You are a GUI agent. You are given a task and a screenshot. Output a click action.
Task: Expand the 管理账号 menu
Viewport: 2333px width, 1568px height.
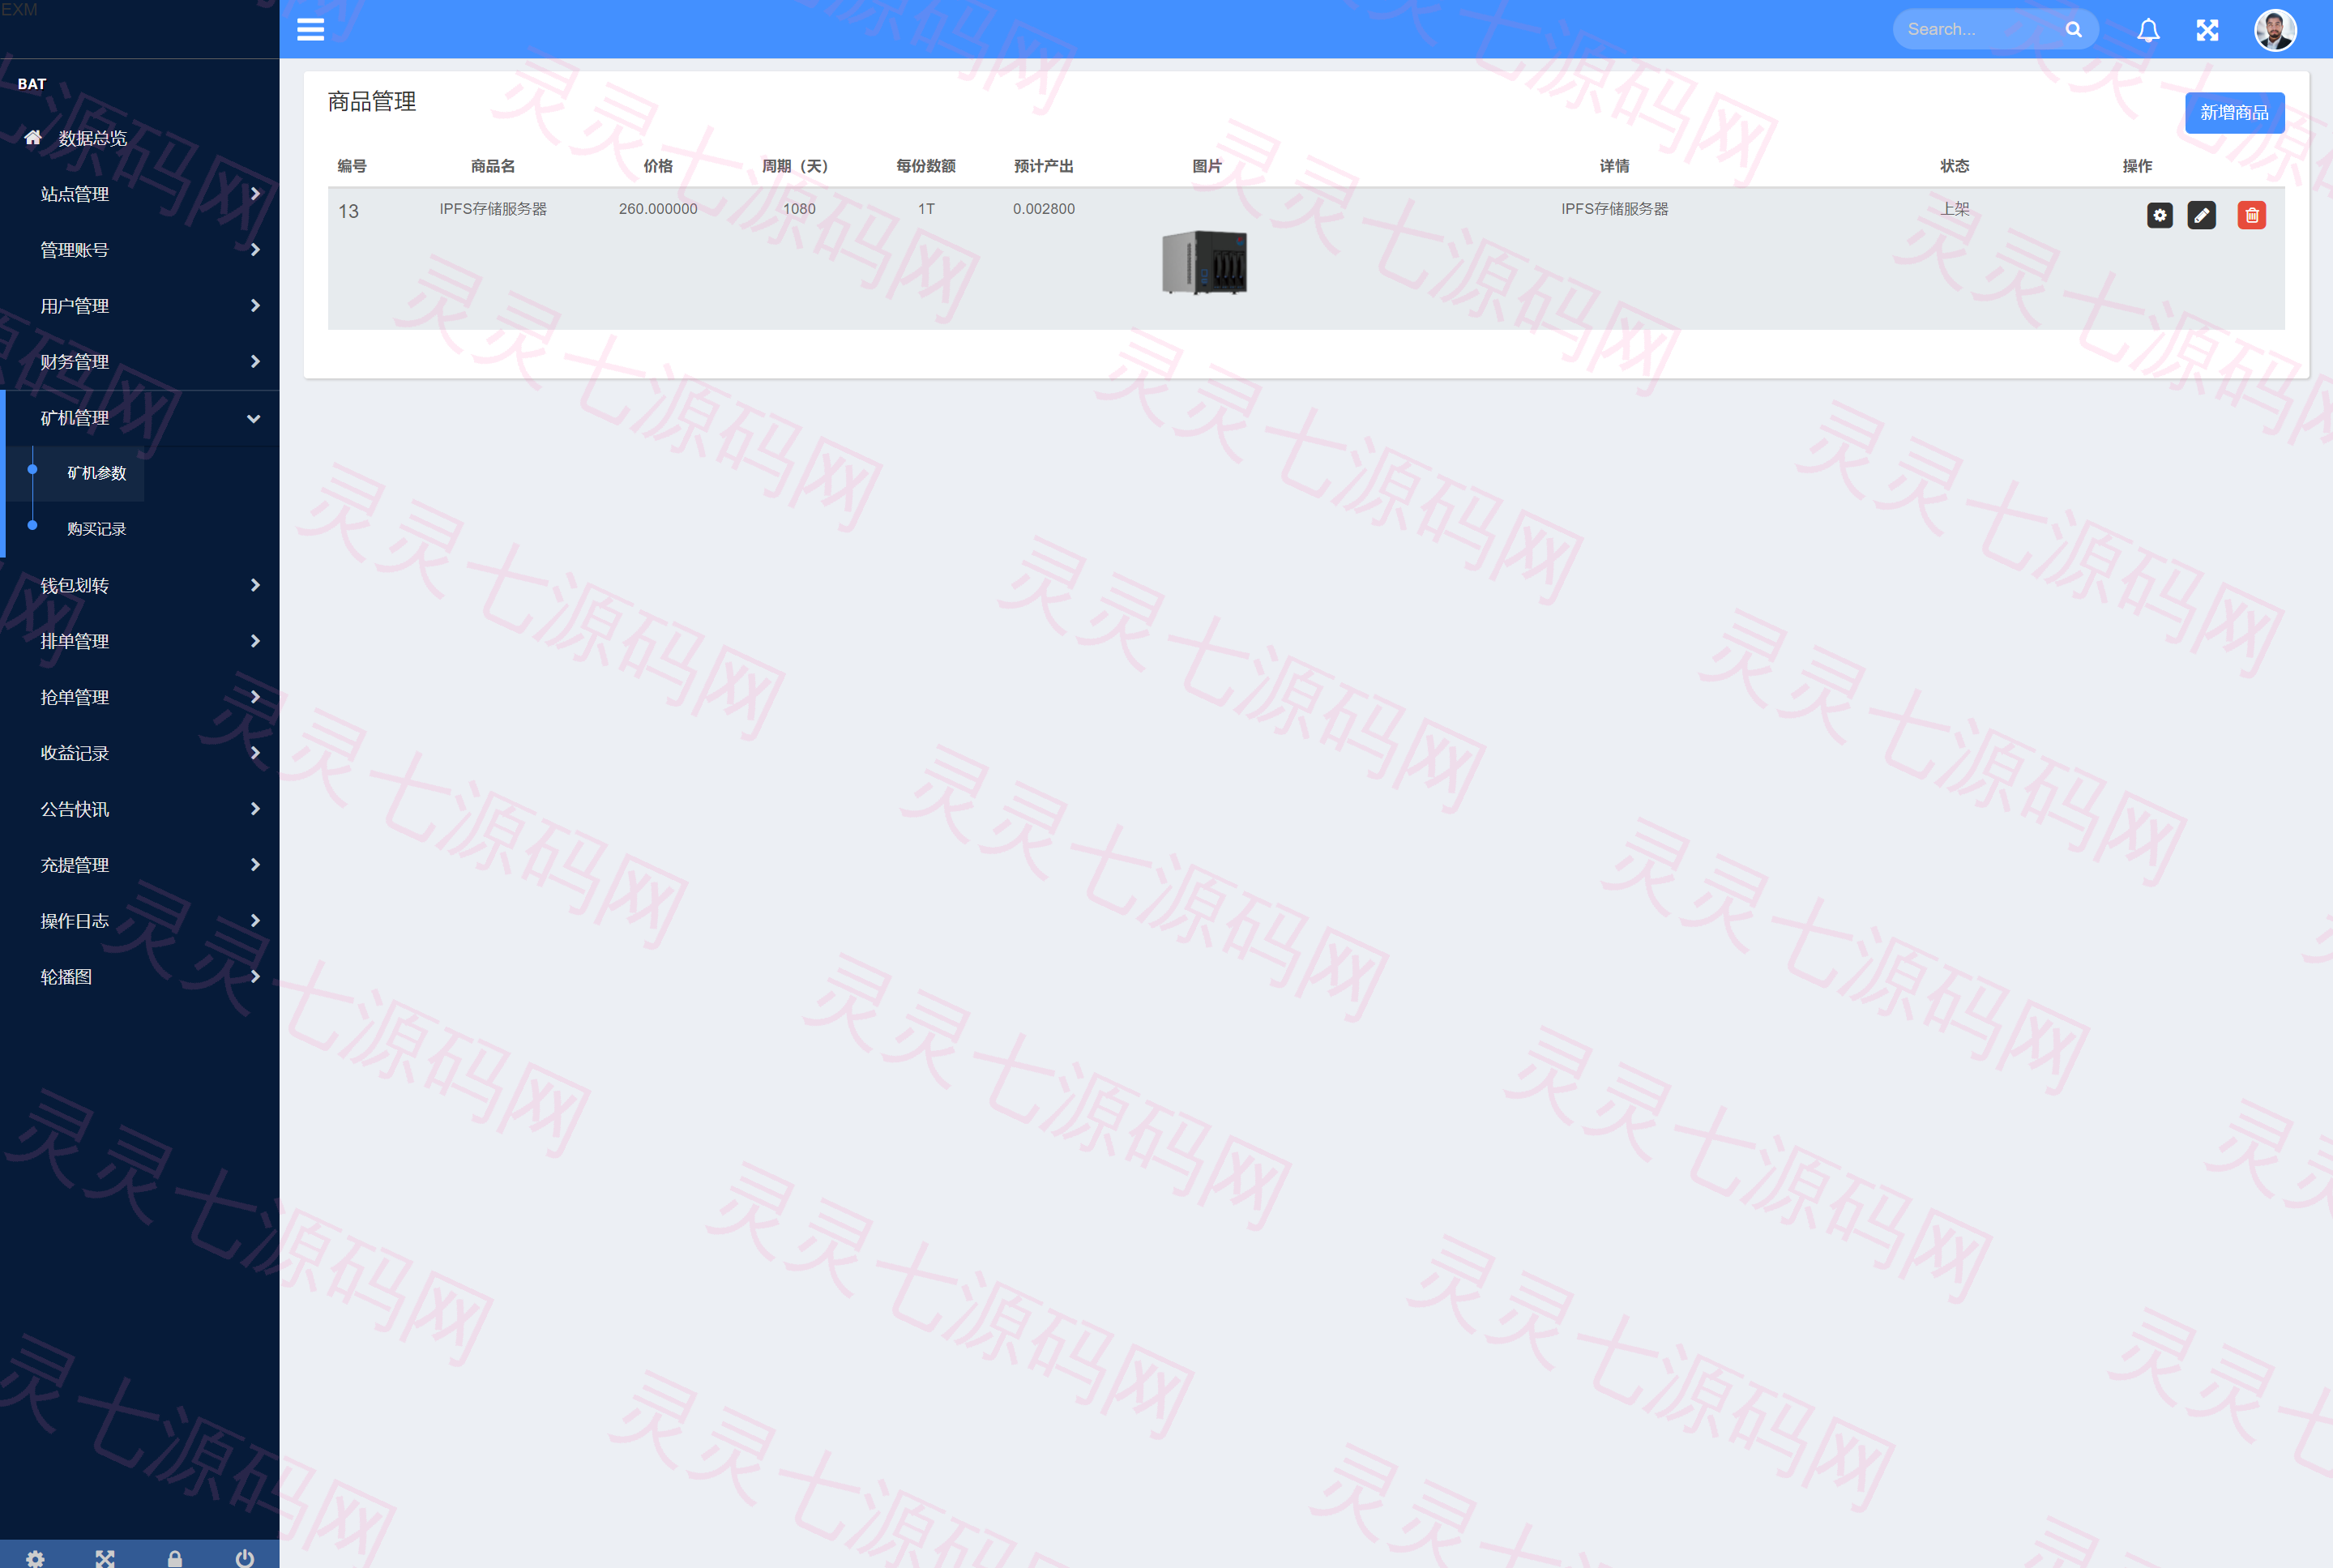[140, 250]
